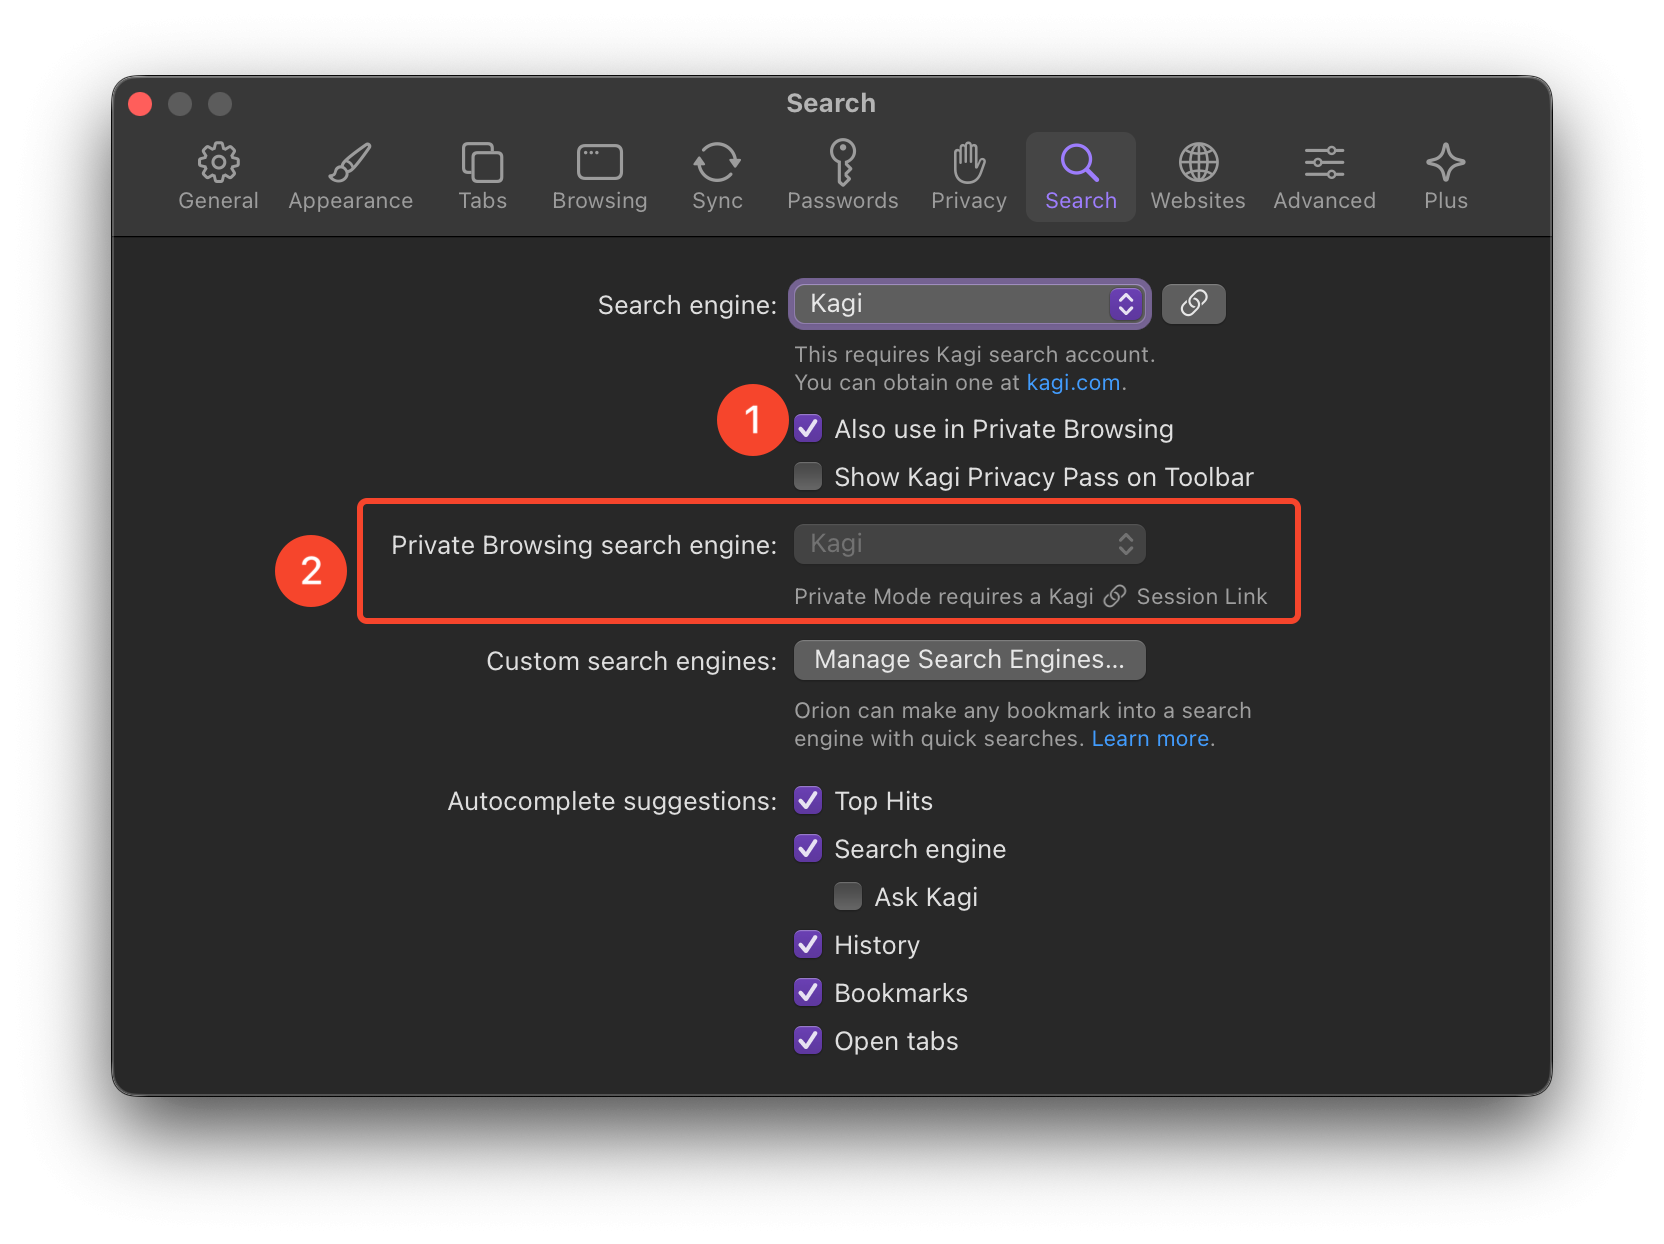The height and width of the screenshot is (1244, 1664).
Task: Open the Tabs settings icon
Action: point(482,163)
